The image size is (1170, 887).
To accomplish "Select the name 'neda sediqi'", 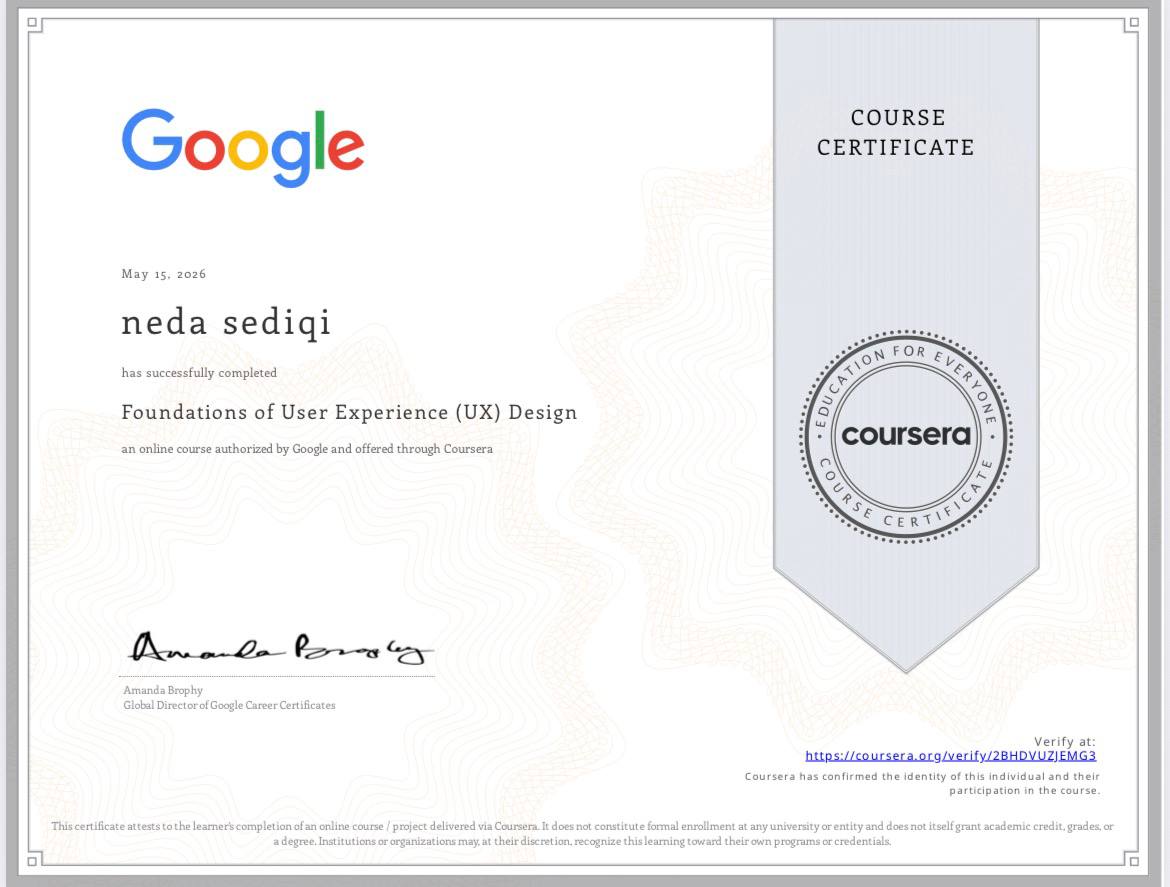I will coord(226,323).
